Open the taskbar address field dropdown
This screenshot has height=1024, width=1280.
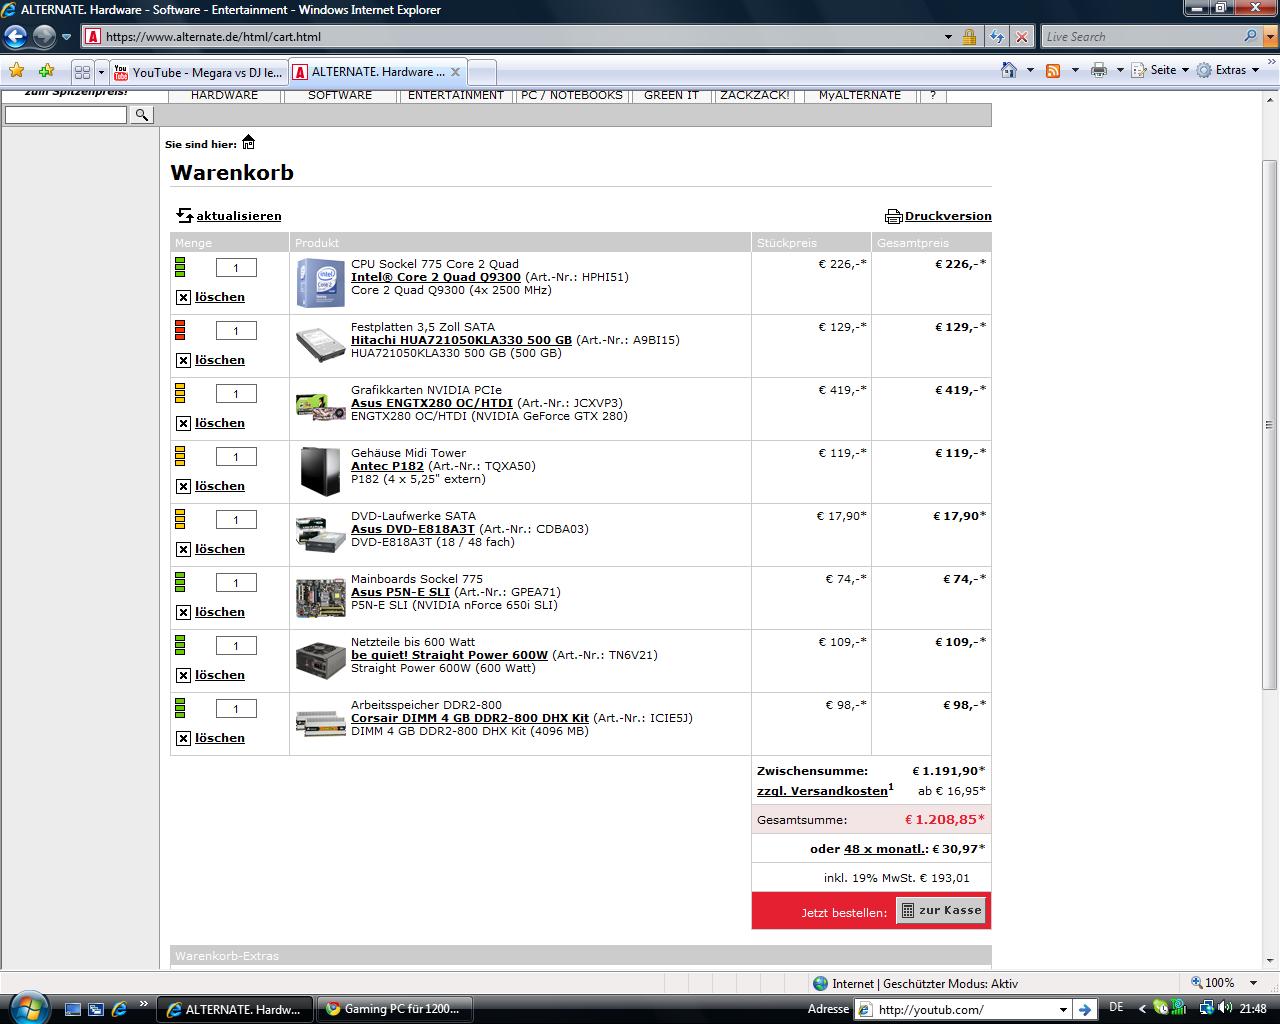pyautogui.click(x=1063, y=1010)
